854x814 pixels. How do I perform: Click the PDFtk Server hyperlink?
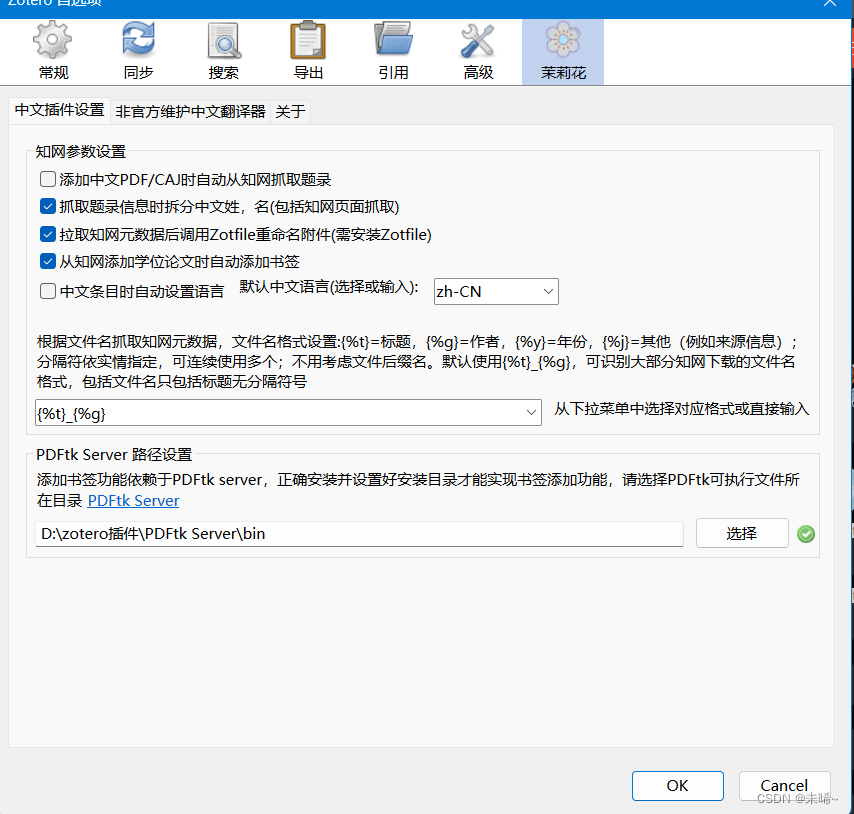(x=133, y=500)
